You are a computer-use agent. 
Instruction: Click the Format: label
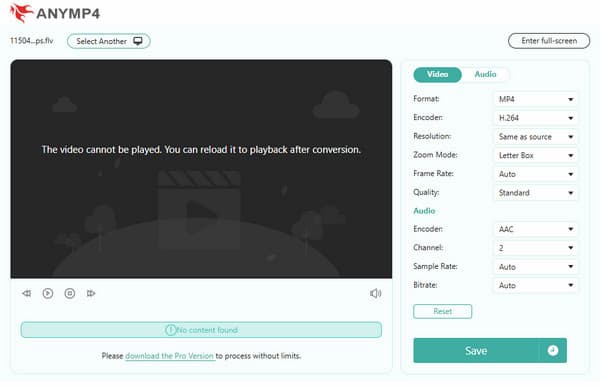coord(426,99)
